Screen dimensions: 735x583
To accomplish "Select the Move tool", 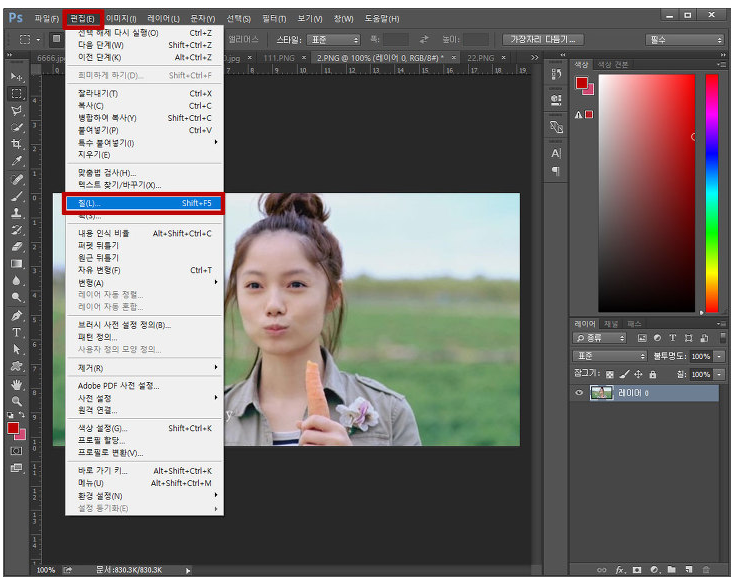I will click(16, 76).
